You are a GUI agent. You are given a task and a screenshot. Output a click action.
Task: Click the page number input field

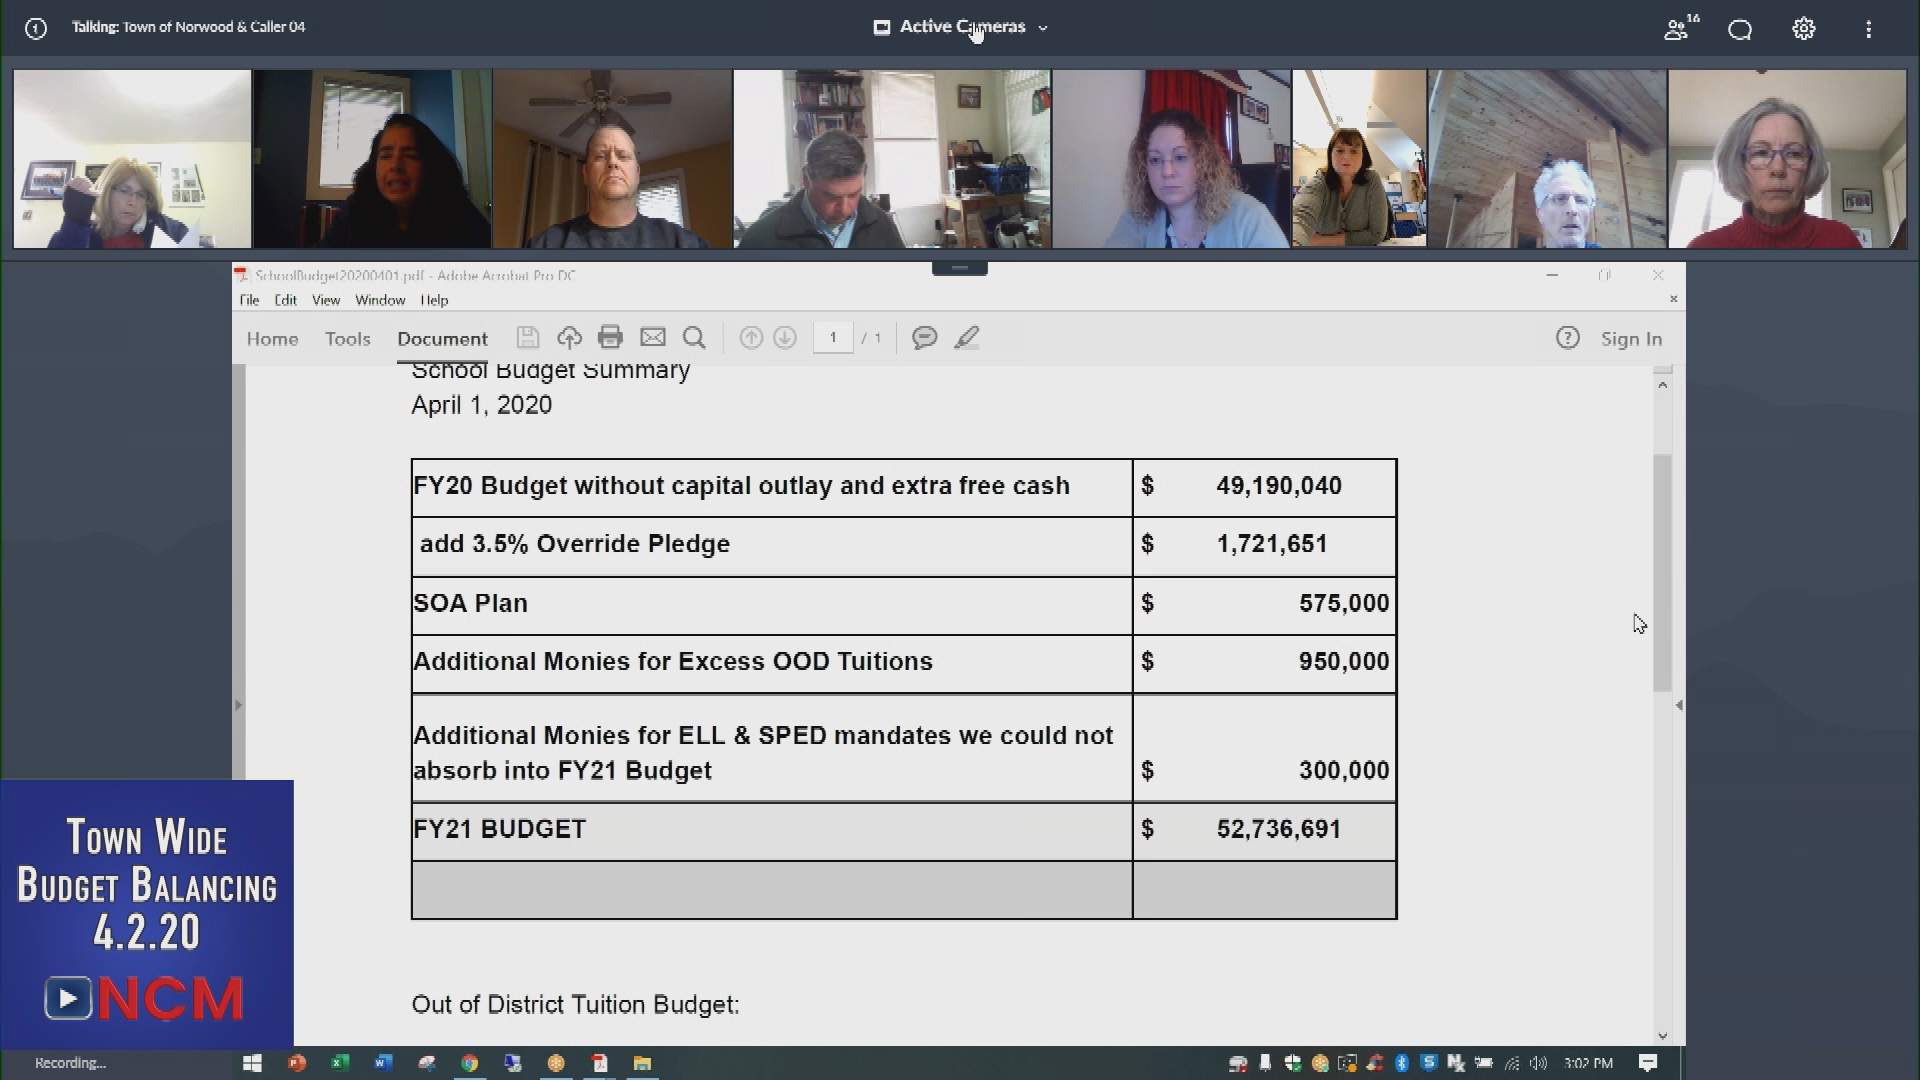[832, 338]
